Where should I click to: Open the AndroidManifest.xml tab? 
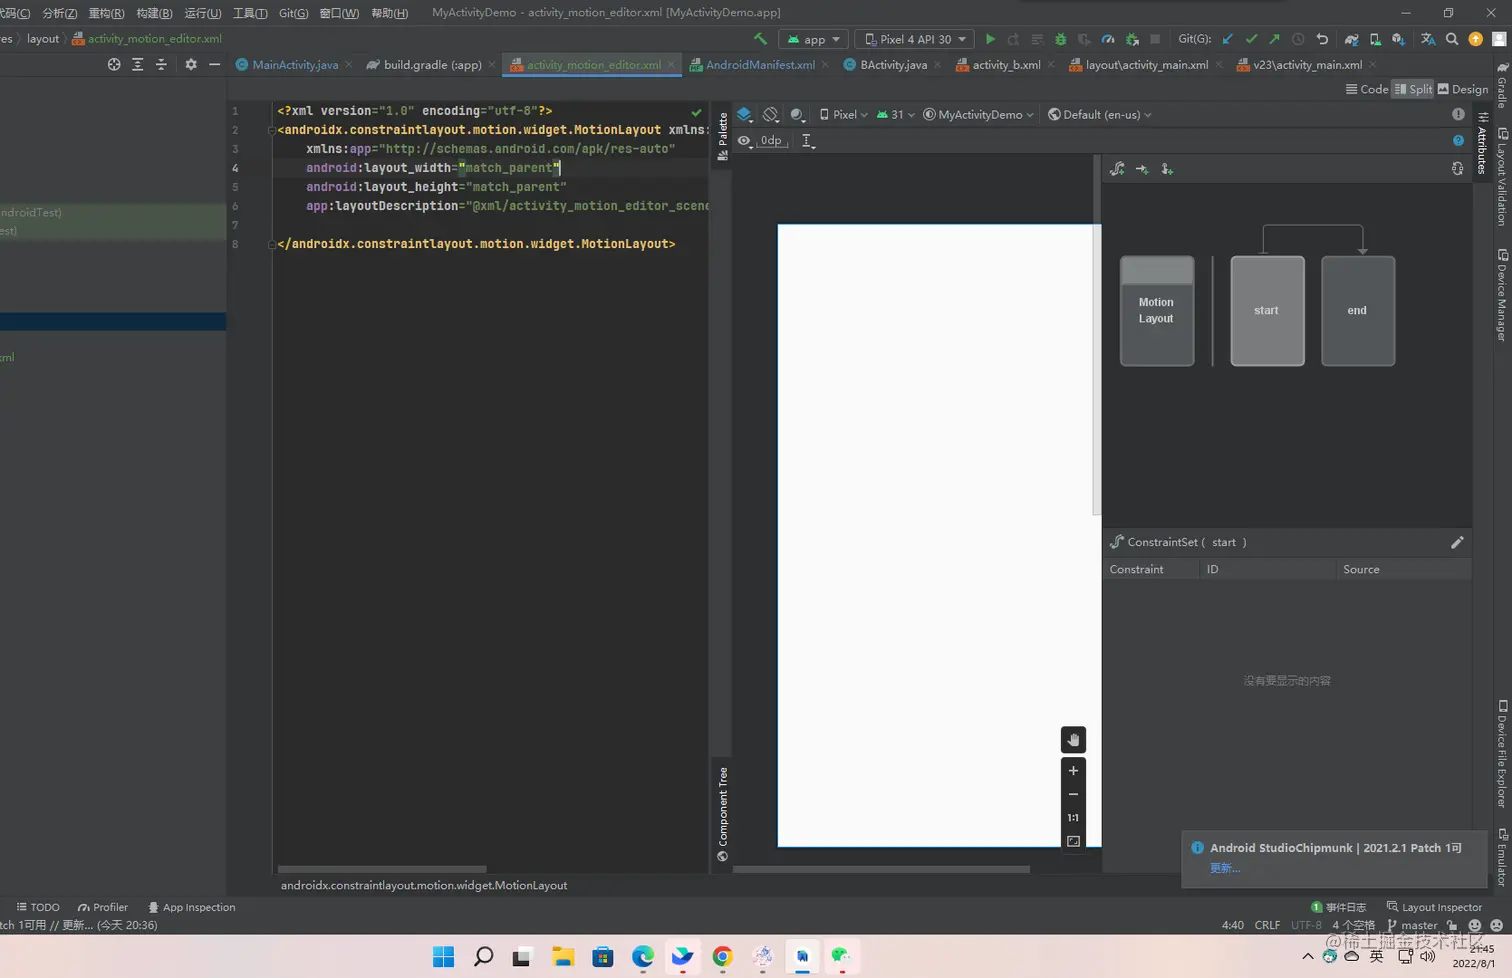[760, 64]
